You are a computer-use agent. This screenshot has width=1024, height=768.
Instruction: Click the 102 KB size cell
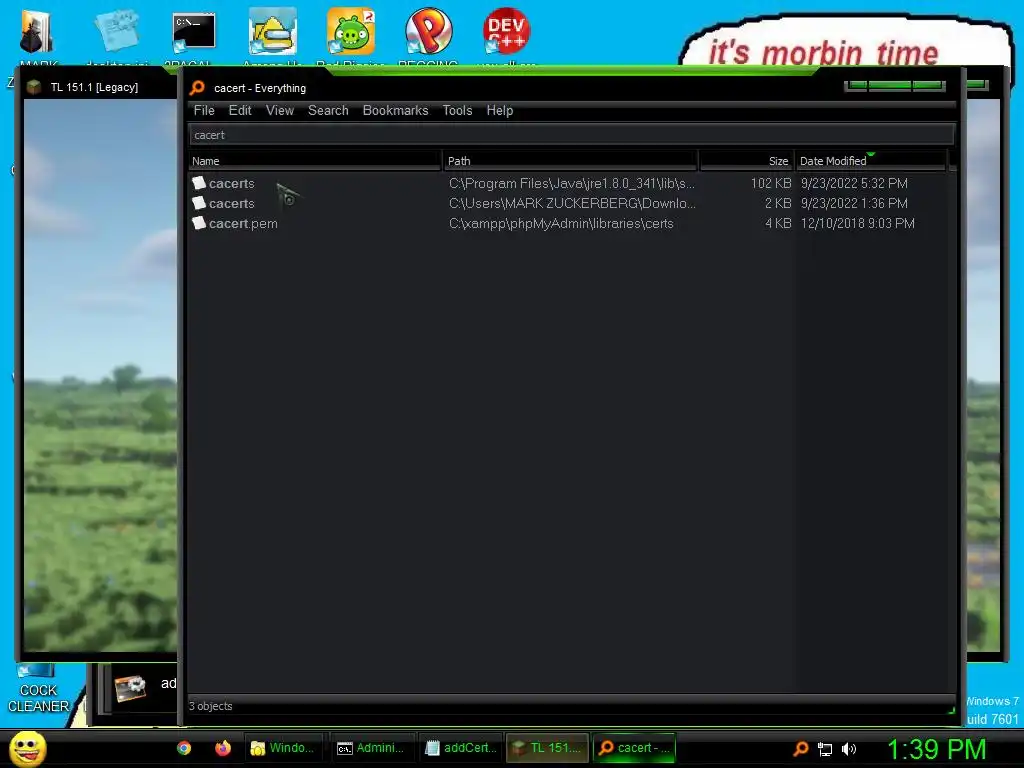point(771,184)
